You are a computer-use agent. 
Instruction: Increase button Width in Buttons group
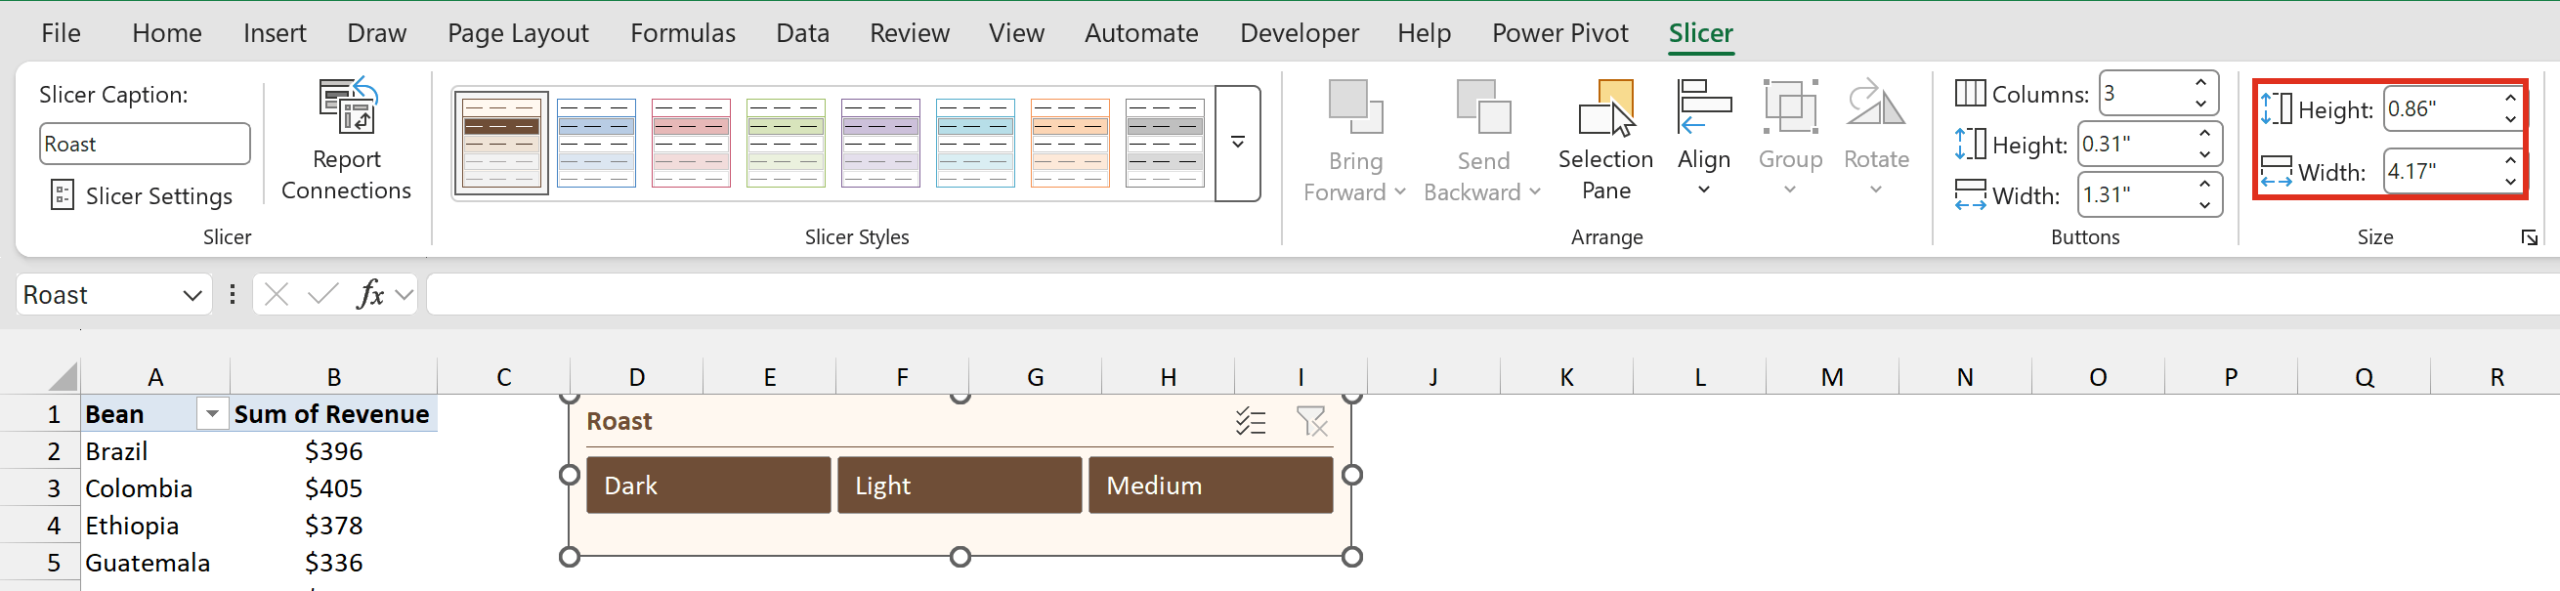(x=2205, y=185)
